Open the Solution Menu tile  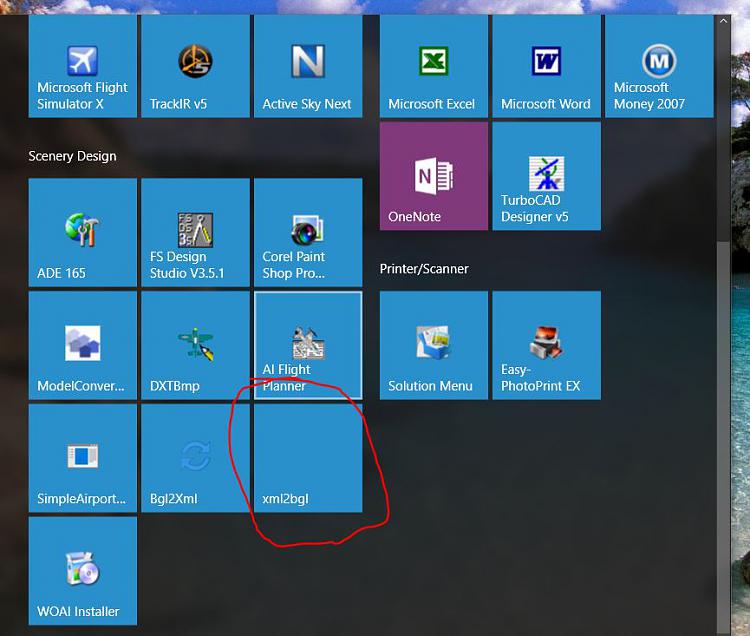point(434,345)
